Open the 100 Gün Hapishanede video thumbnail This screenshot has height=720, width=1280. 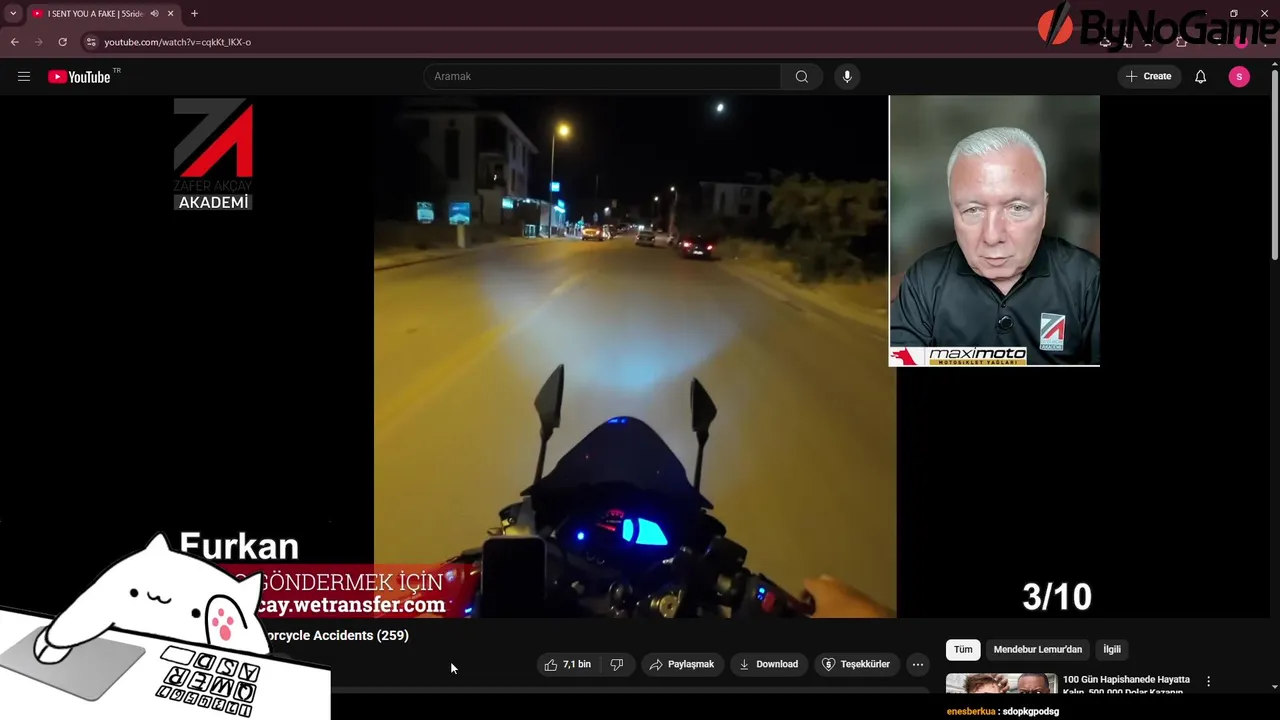click(1001, 683)
